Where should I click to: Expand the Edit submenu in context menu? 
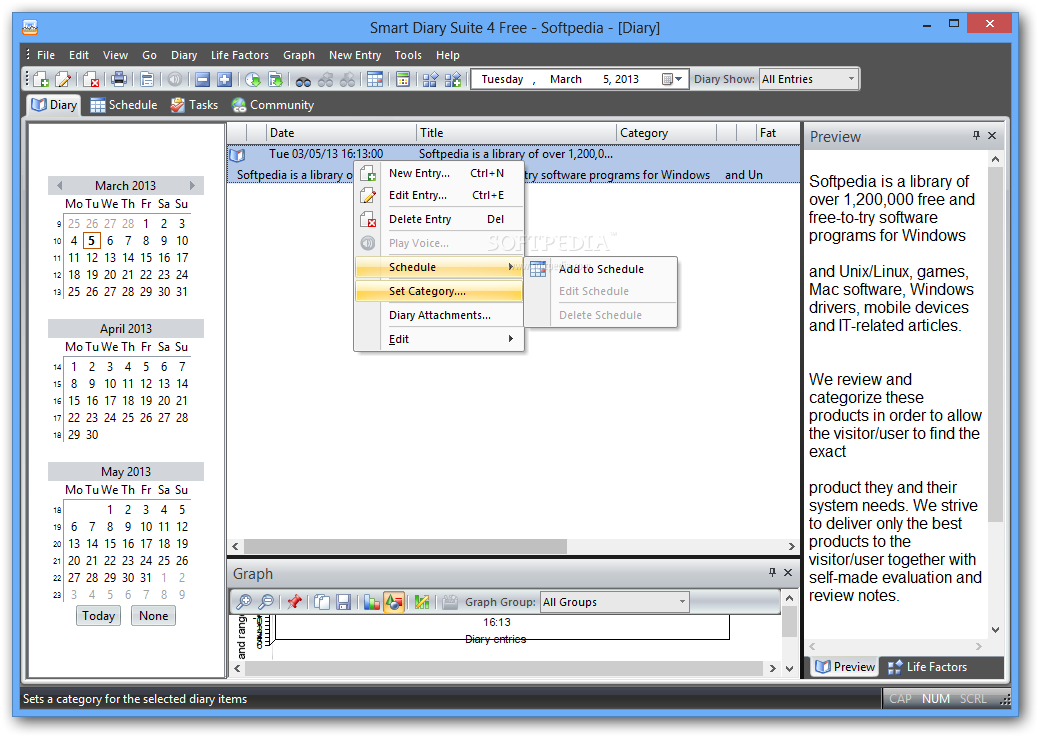[510, 339]
